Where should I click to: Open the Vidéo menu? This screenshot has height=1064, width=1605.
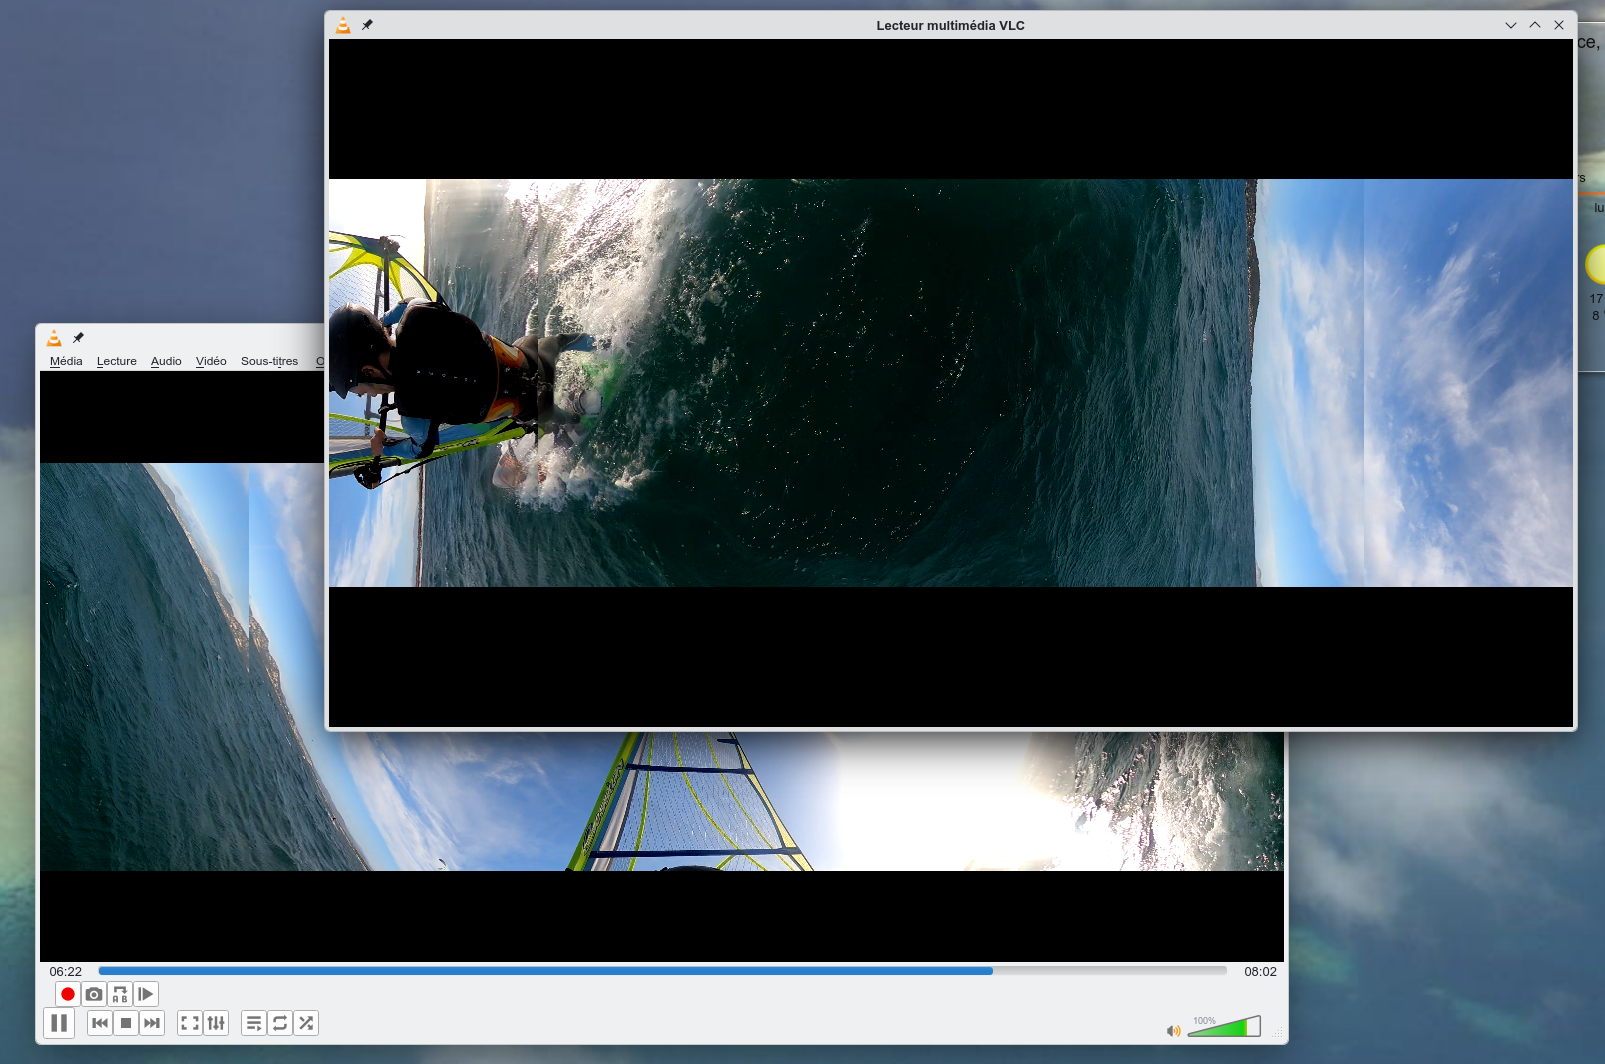[x=210, y=361]
